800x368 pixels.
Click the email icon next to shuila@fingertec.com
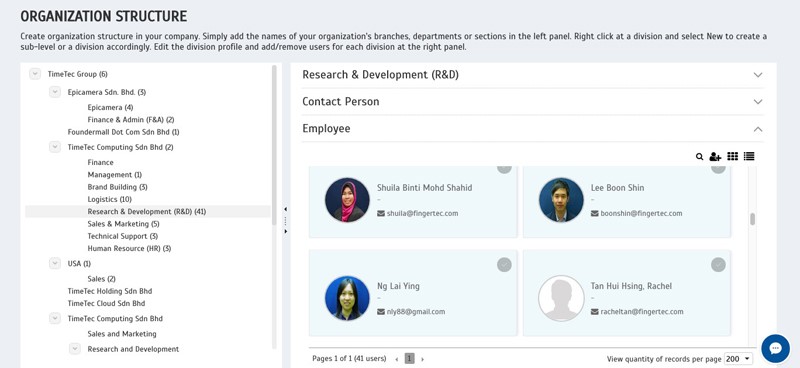click(x=381, y=213)
